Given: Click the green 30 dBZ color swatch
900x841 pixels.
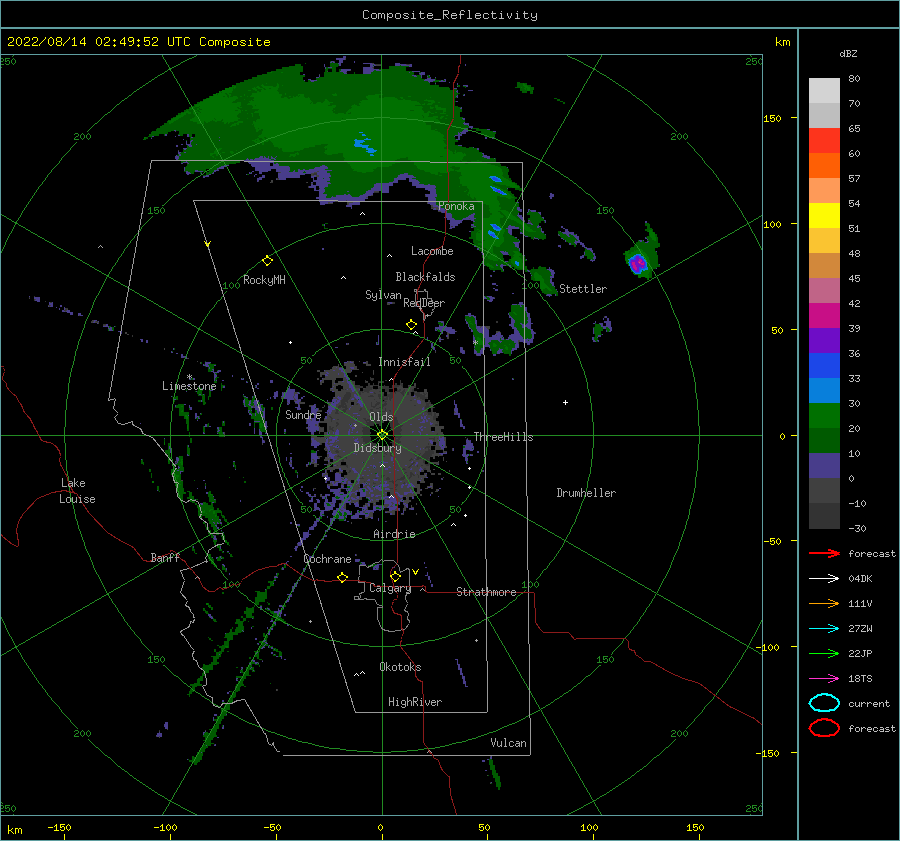Looking at the screenshot, I should click(x=824, y=416).
